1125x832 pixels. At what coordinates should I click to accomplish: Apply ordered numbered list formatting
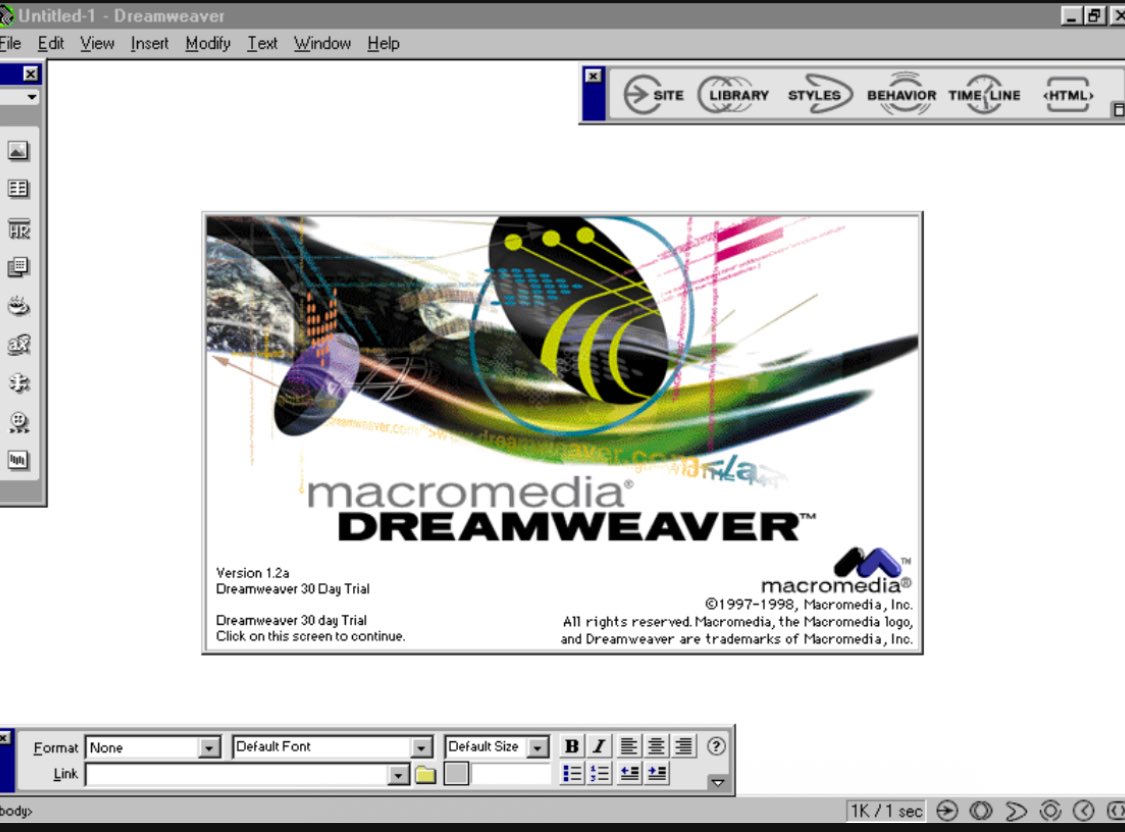(x=599, y=773)
